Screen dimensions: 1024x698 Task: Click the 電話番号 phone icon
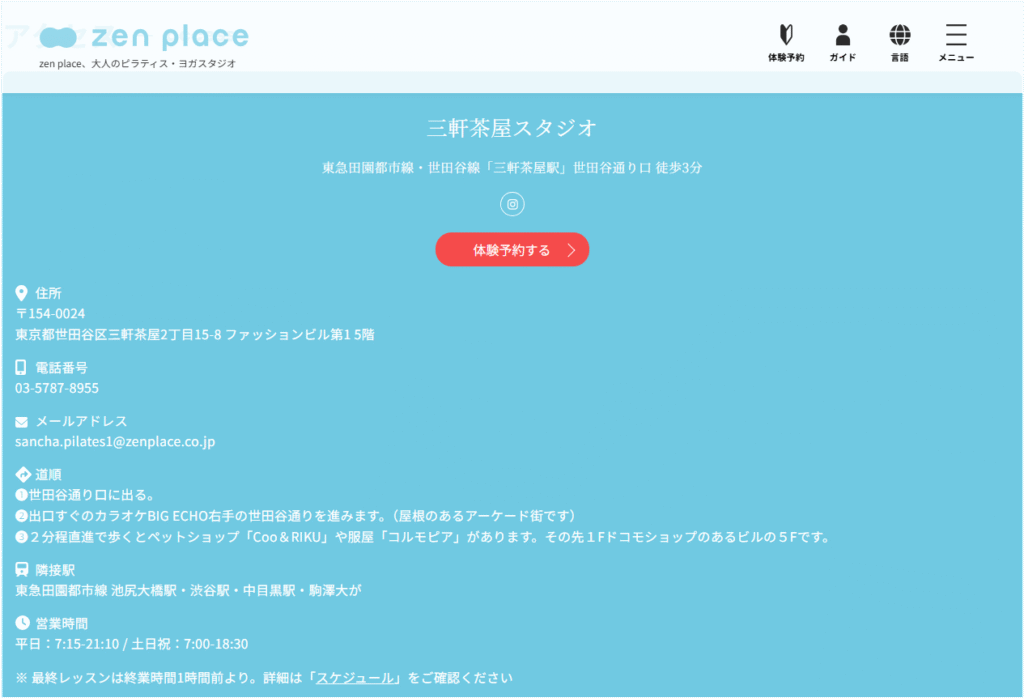(x=22, y=367)
